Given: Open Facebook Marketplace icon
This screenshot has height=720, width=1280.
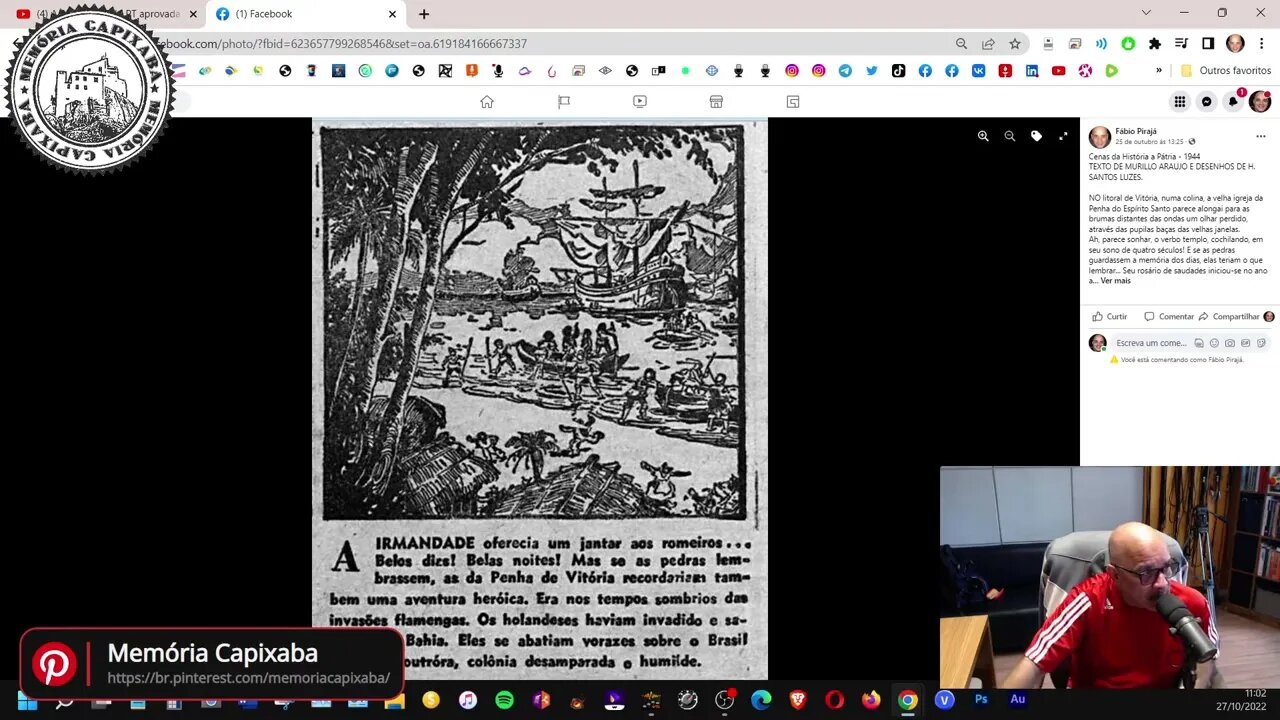Looking at the screenshot, I should click(x=716, y=101).
